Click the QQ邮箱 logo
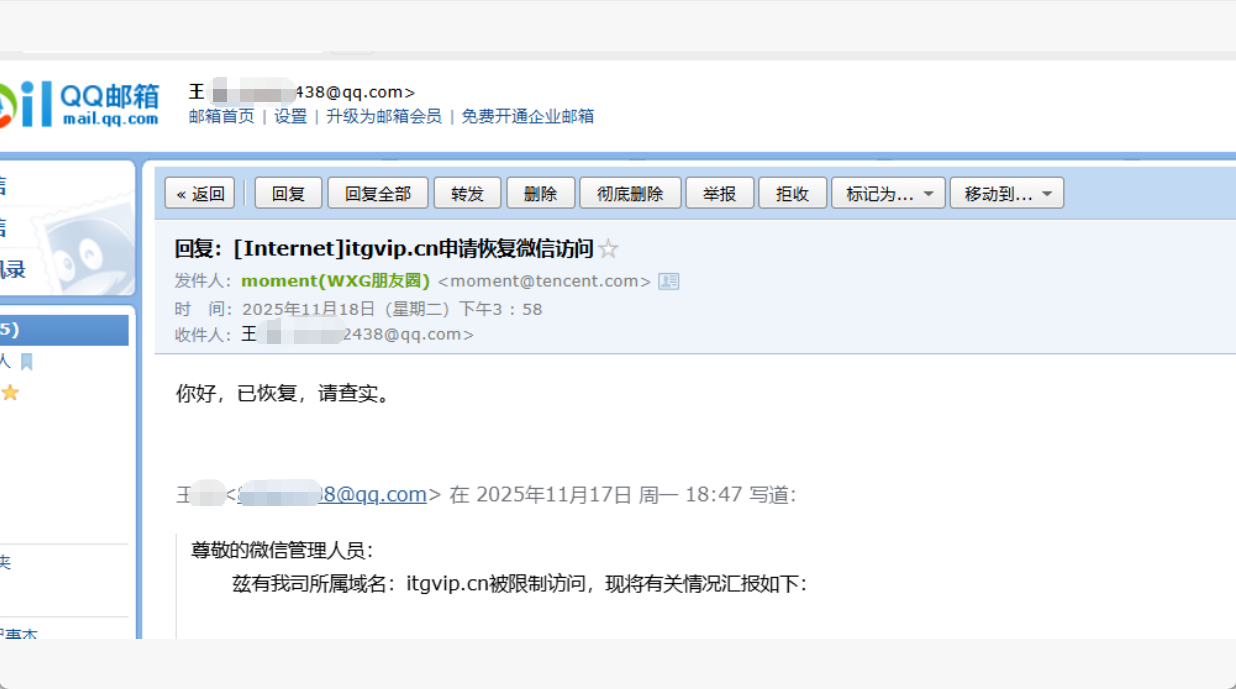Image resolution: width=1236 pixels, height=689 pixels. [x=80, y=104]
